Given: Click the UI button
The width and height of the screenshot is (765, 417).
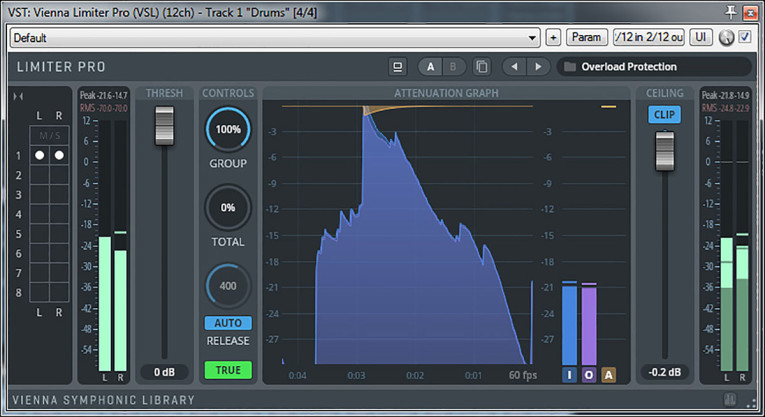Looking at the screenshot, I should tap(701, 38).
